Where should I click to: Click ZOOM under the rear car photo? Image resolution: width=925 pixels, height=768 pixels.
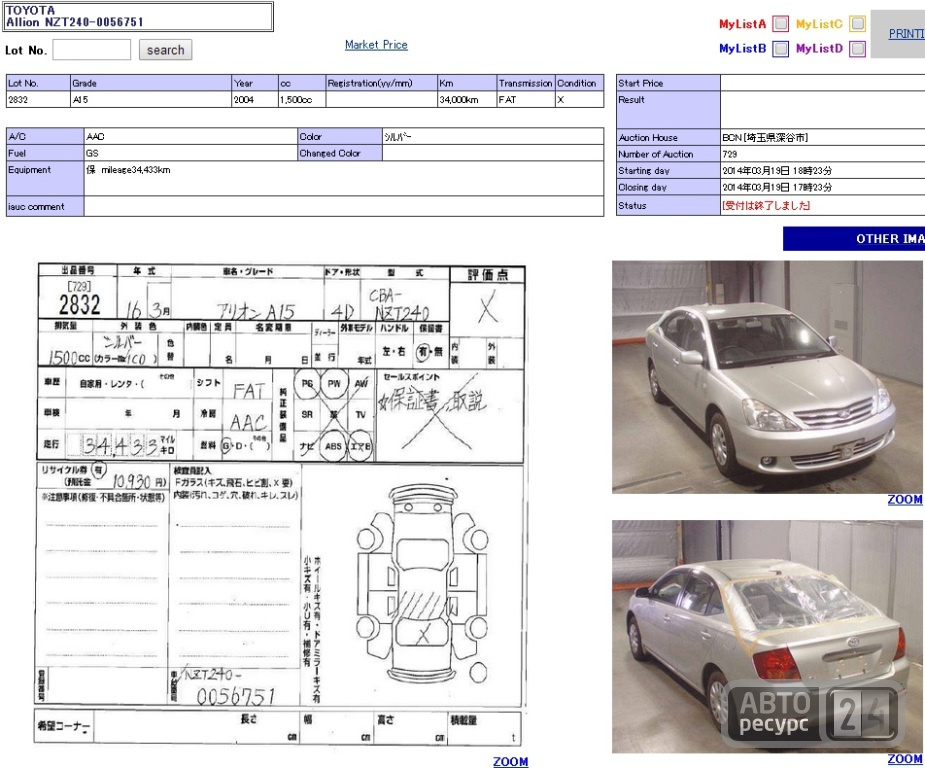click(x=904, y=759)
